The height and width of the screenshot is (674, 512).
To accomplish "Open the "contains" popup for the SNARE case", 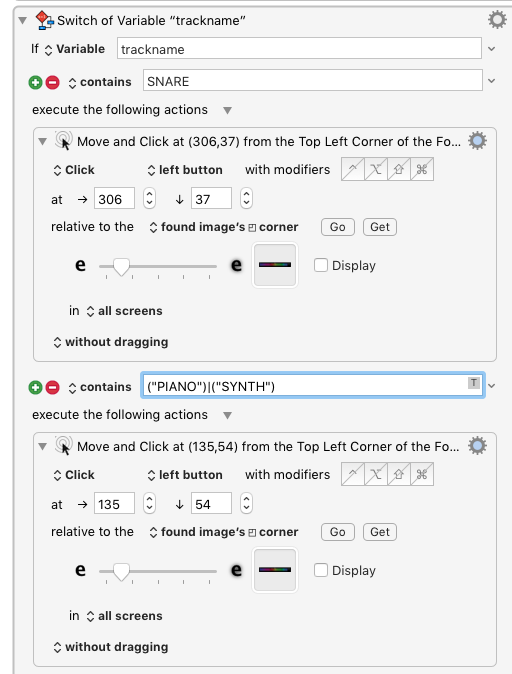I will (x=100, y=82).
